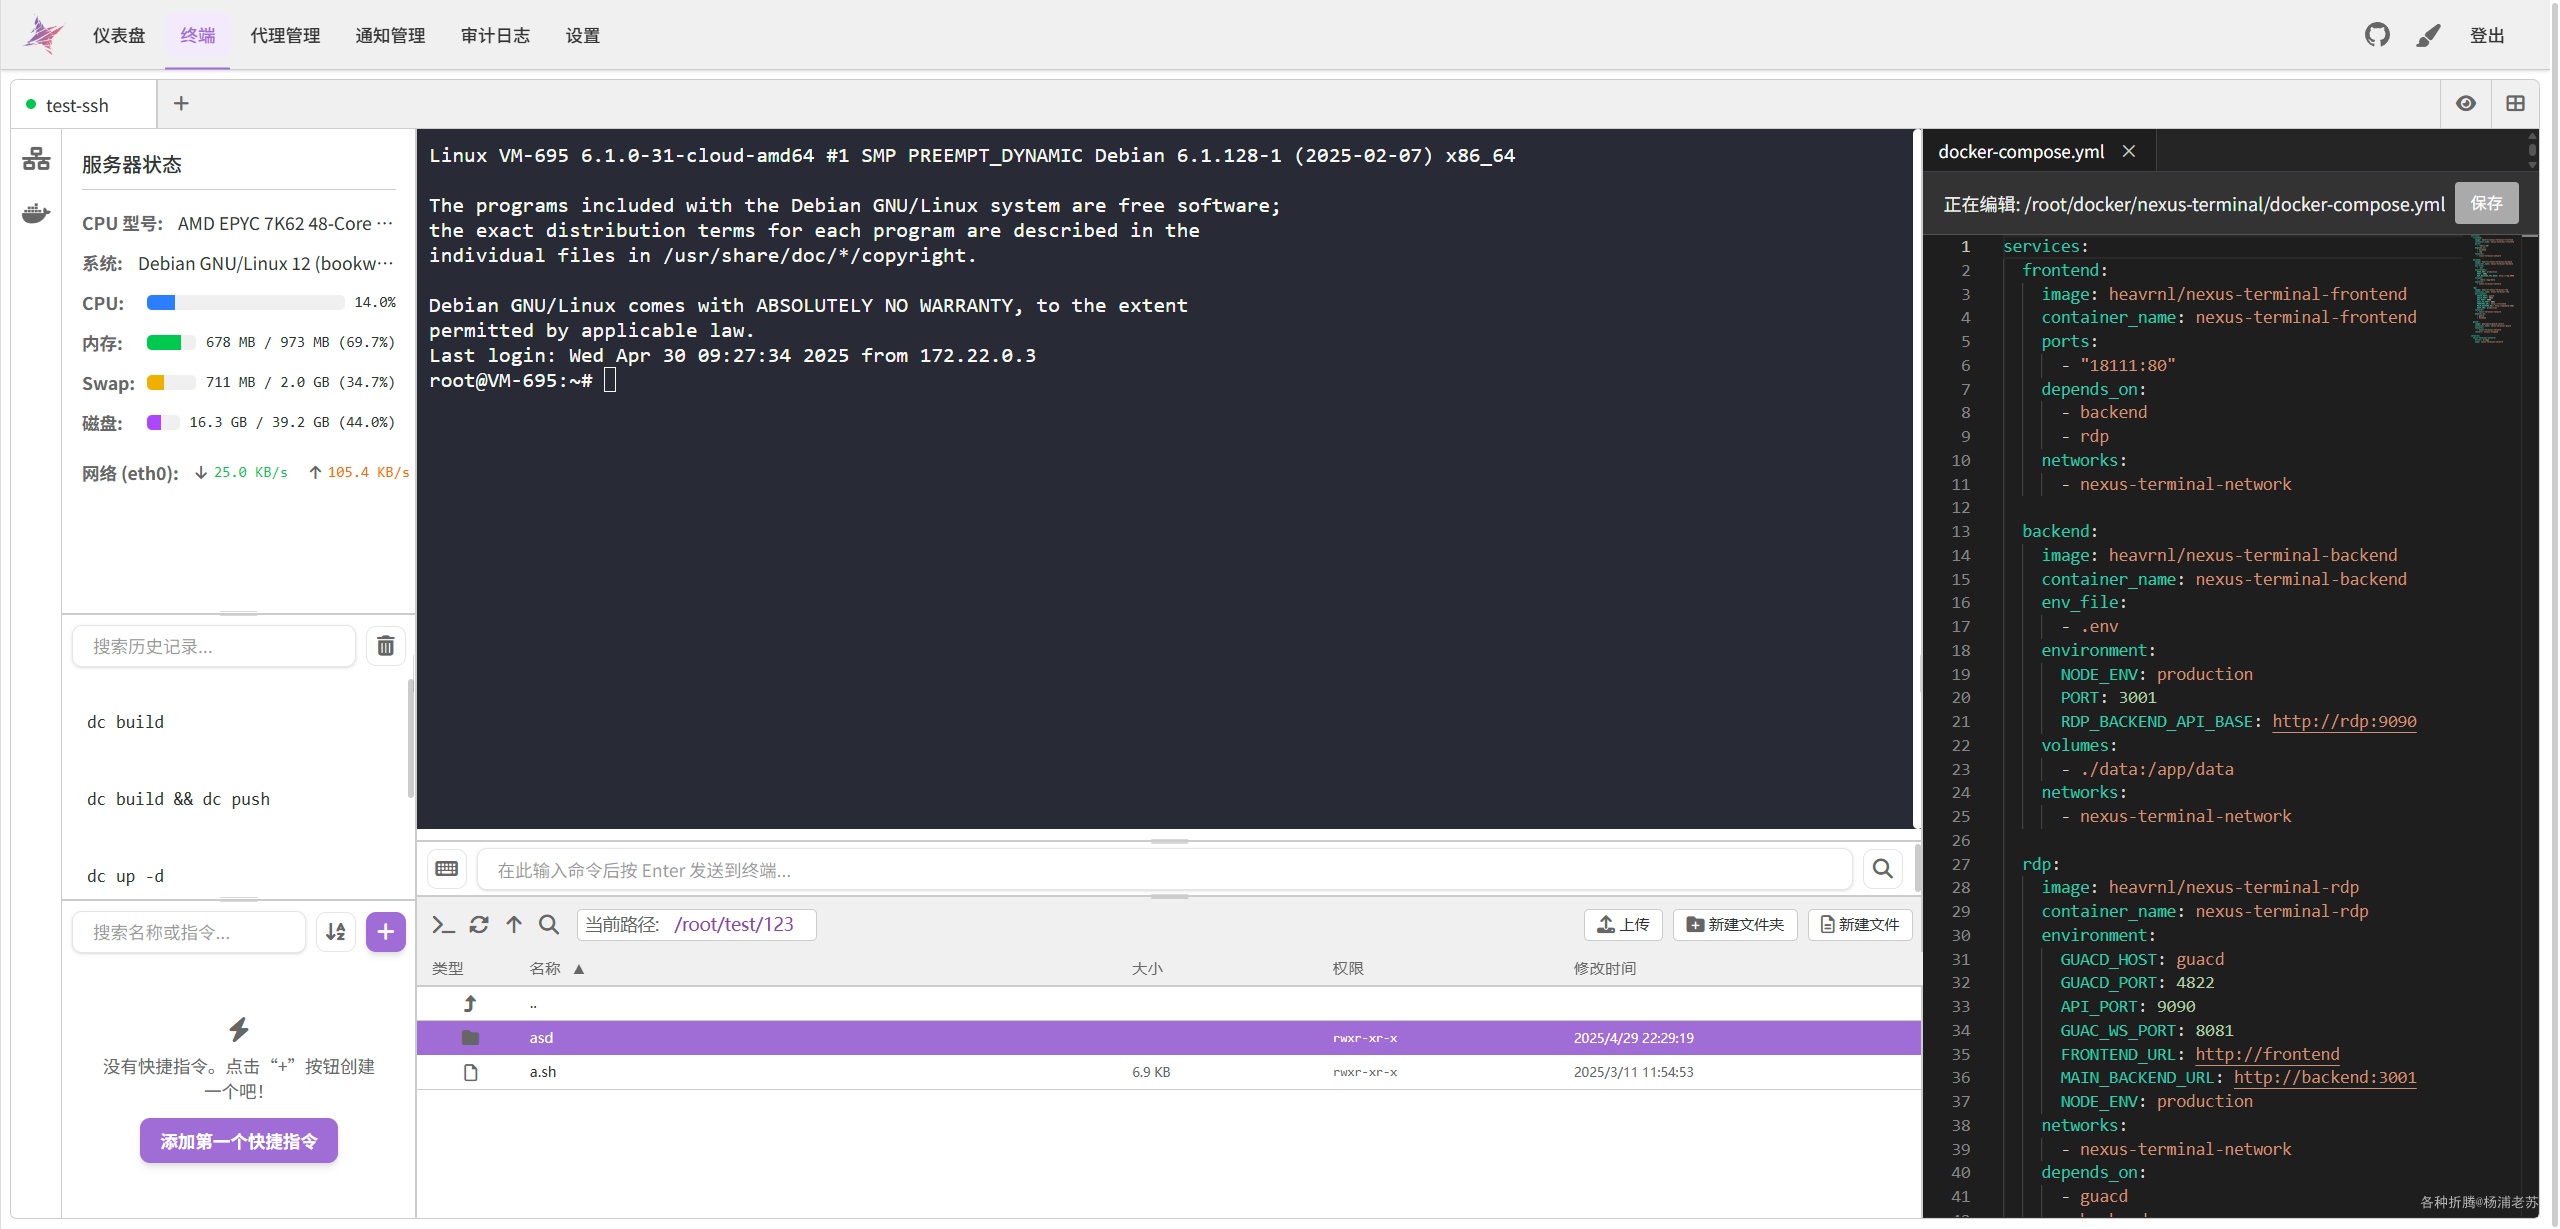Toggle the virtual keyboard icon beside command input
Screen dimensions: 2560x1229
coord(446,869)
